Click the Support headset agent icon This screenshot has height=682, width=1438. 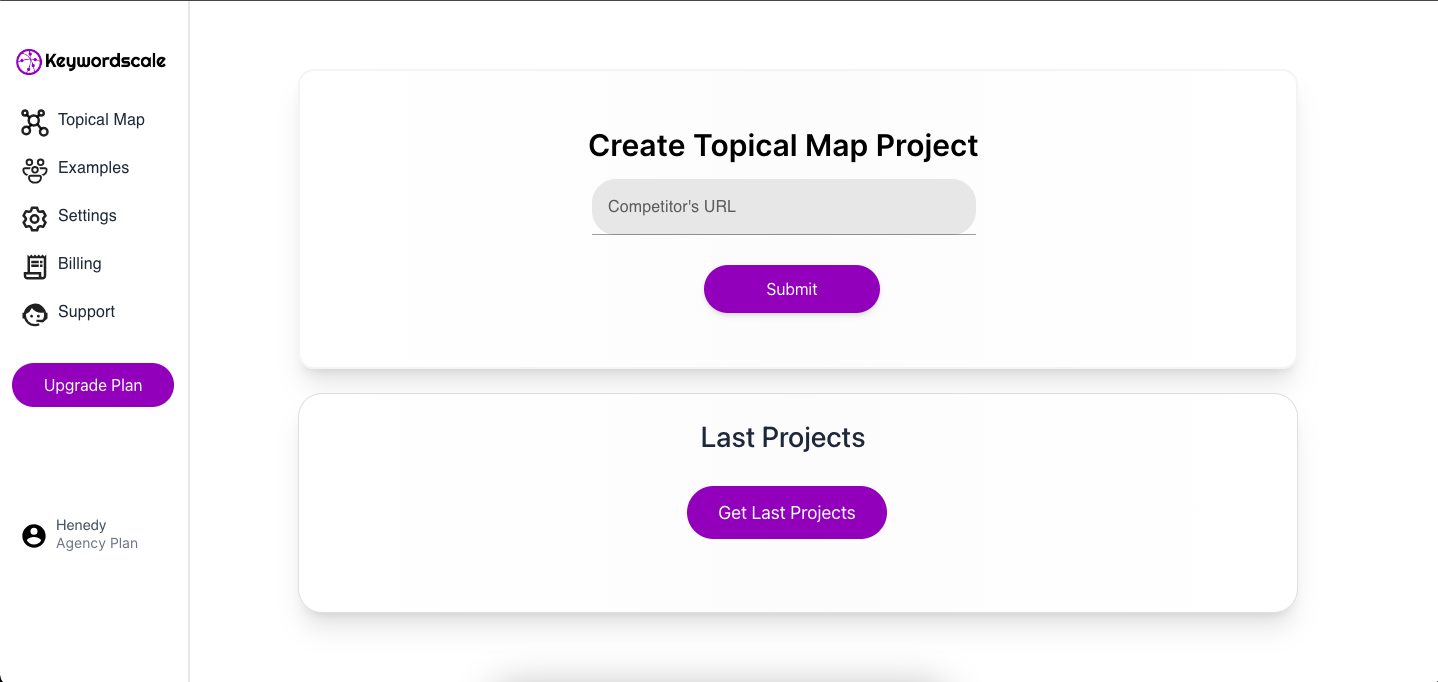[34, 315]
